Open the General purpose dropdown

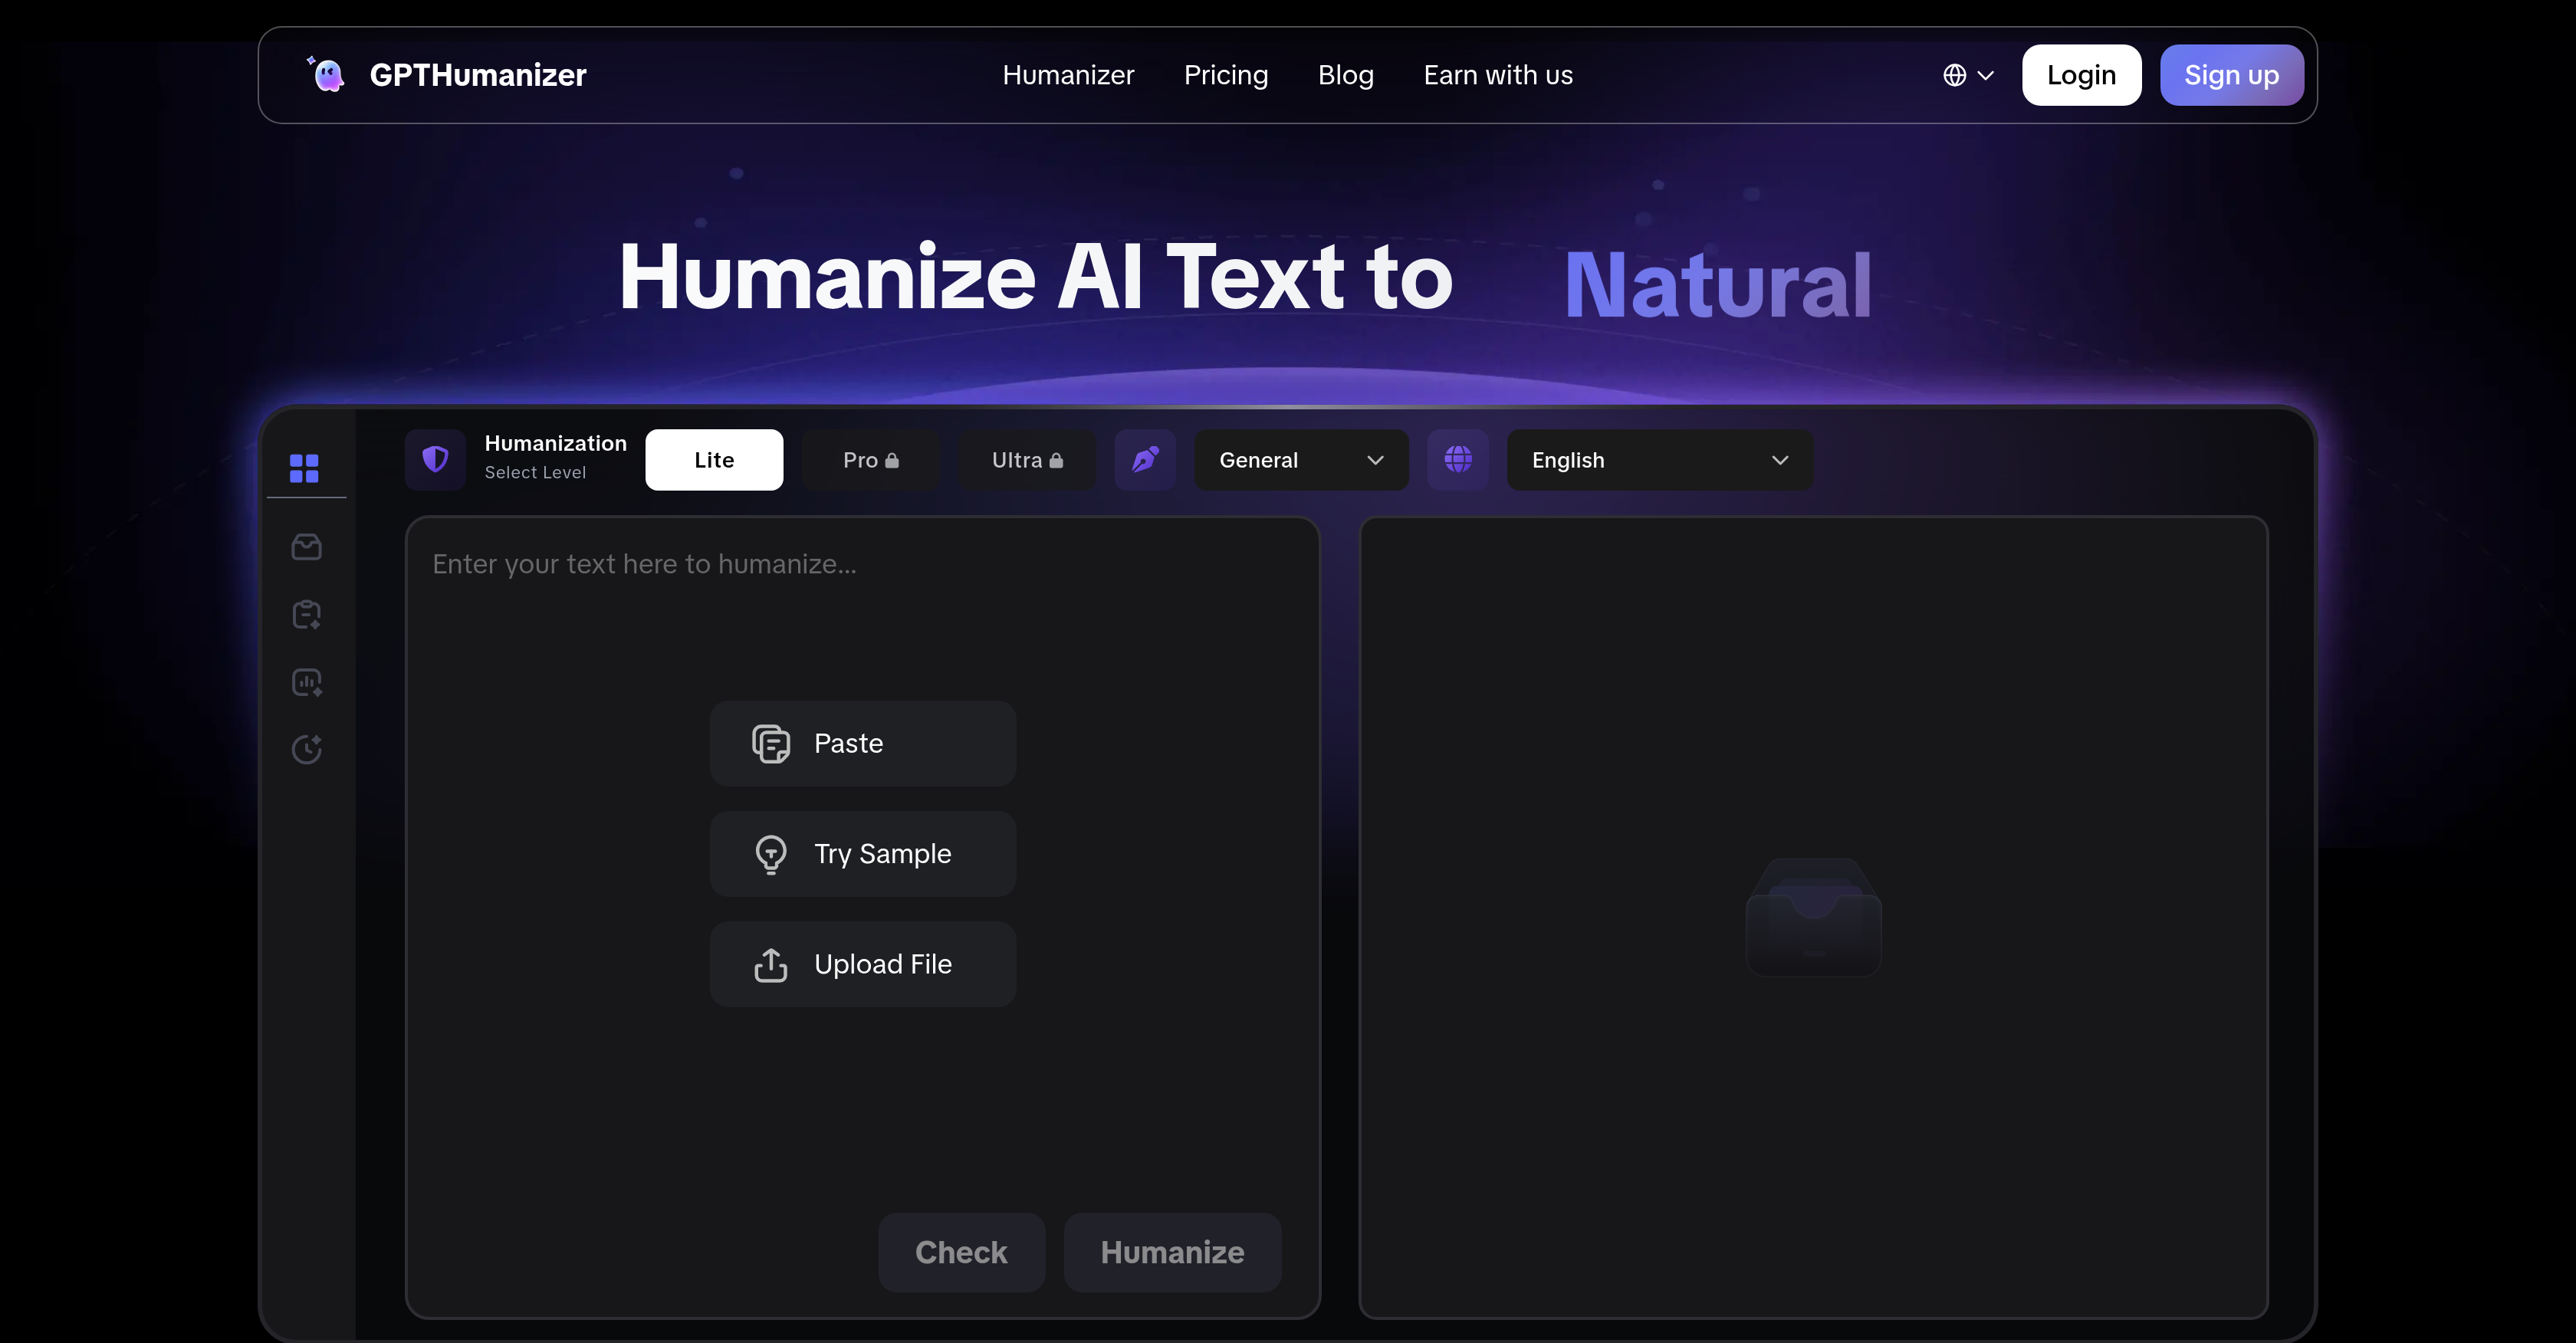tap(1300, 460)
